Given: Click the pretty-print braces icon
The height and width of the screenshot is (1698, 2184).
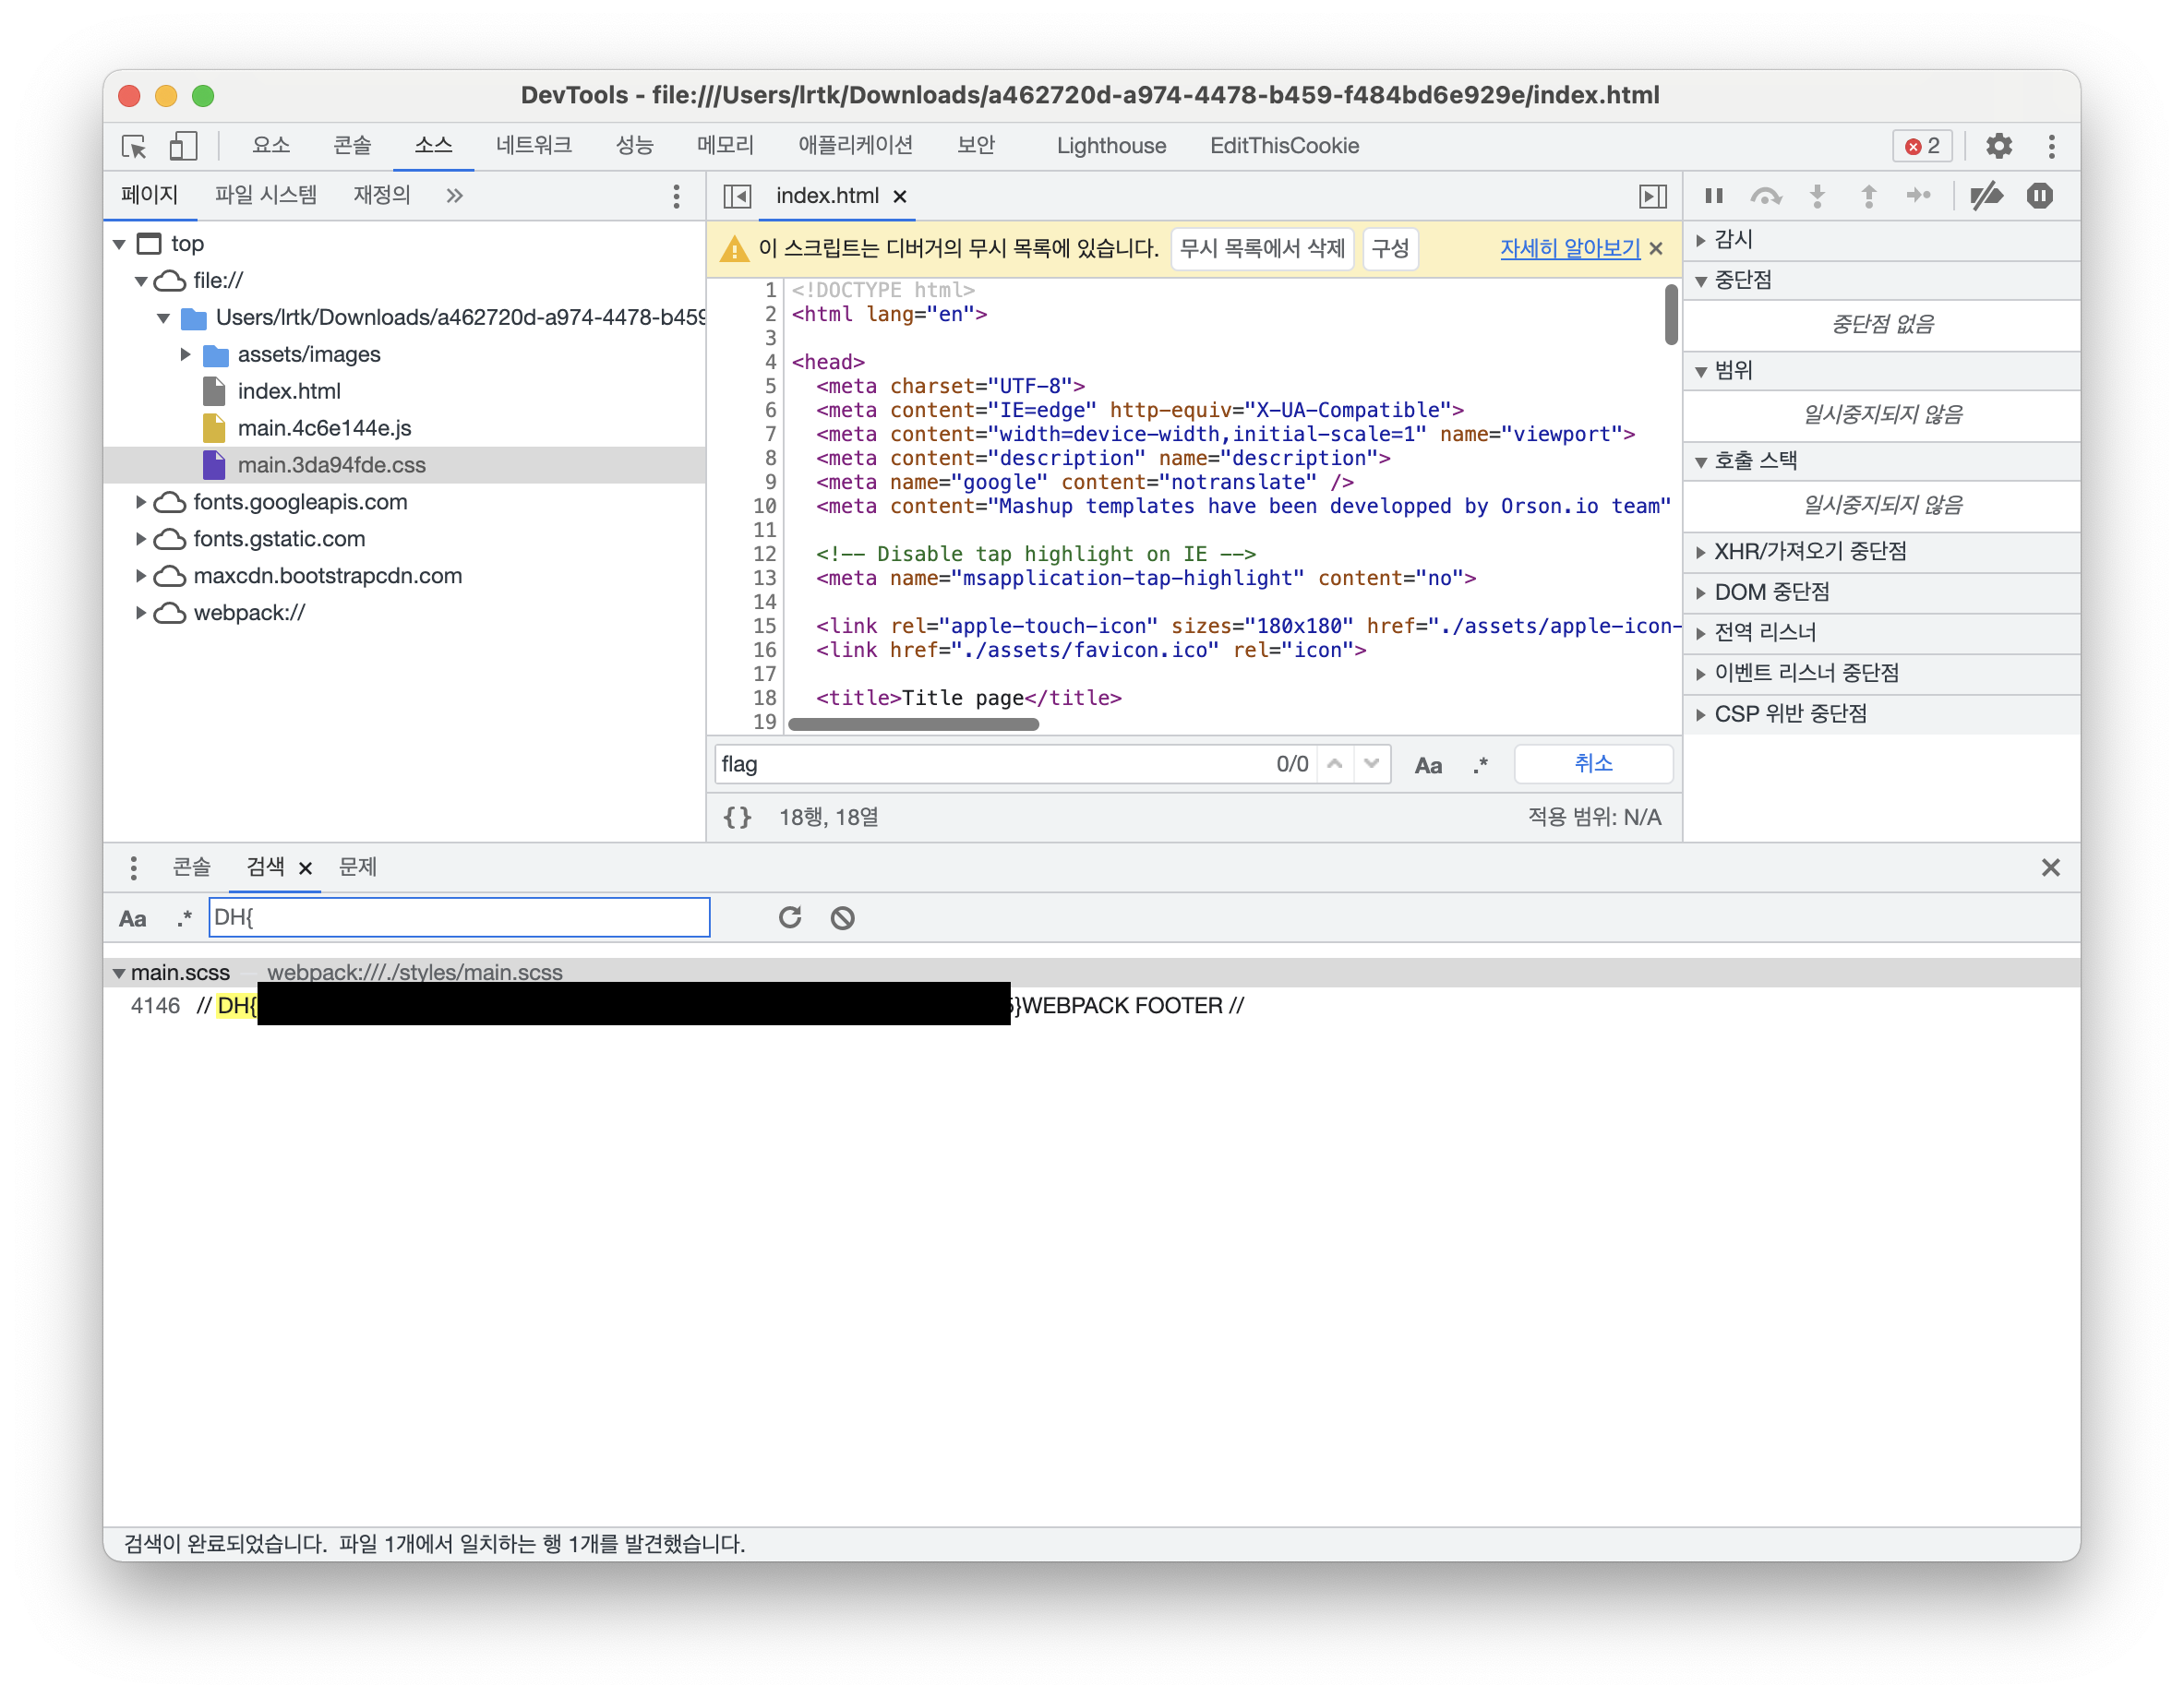Looking at the screenshot, I should tap(737, 817).
